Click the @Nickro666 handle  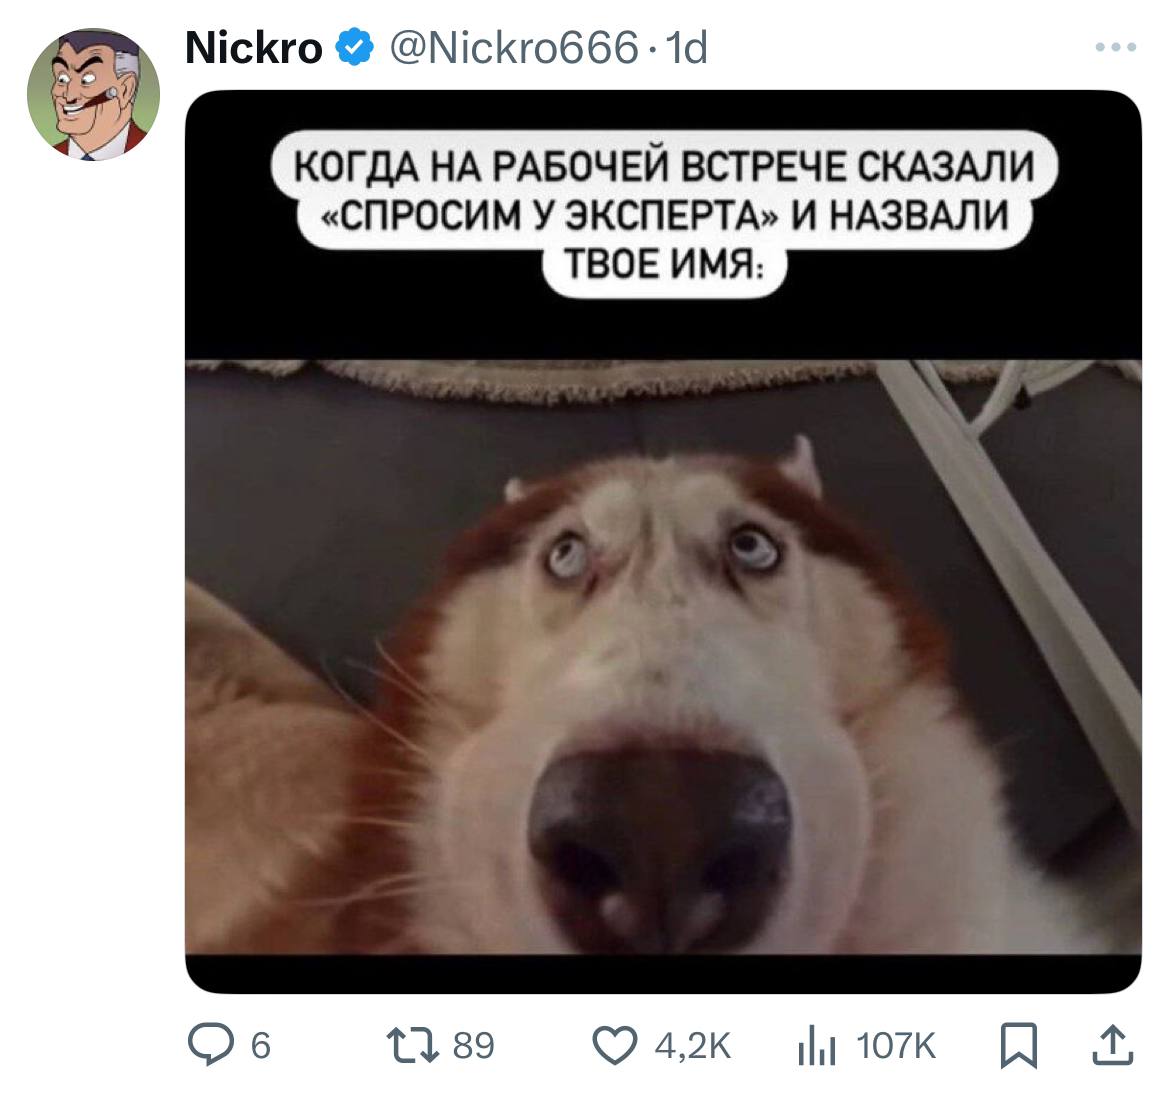pyautogui.click(x=515, y=48)
